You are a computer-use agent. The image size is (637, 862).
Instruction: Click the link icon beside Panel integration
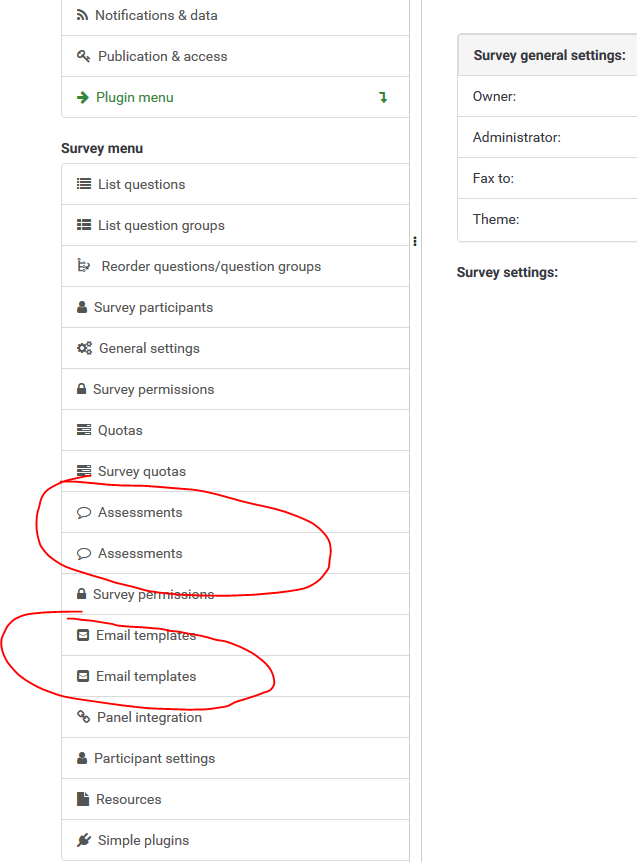pyautogui.click(x=84, y=717)
